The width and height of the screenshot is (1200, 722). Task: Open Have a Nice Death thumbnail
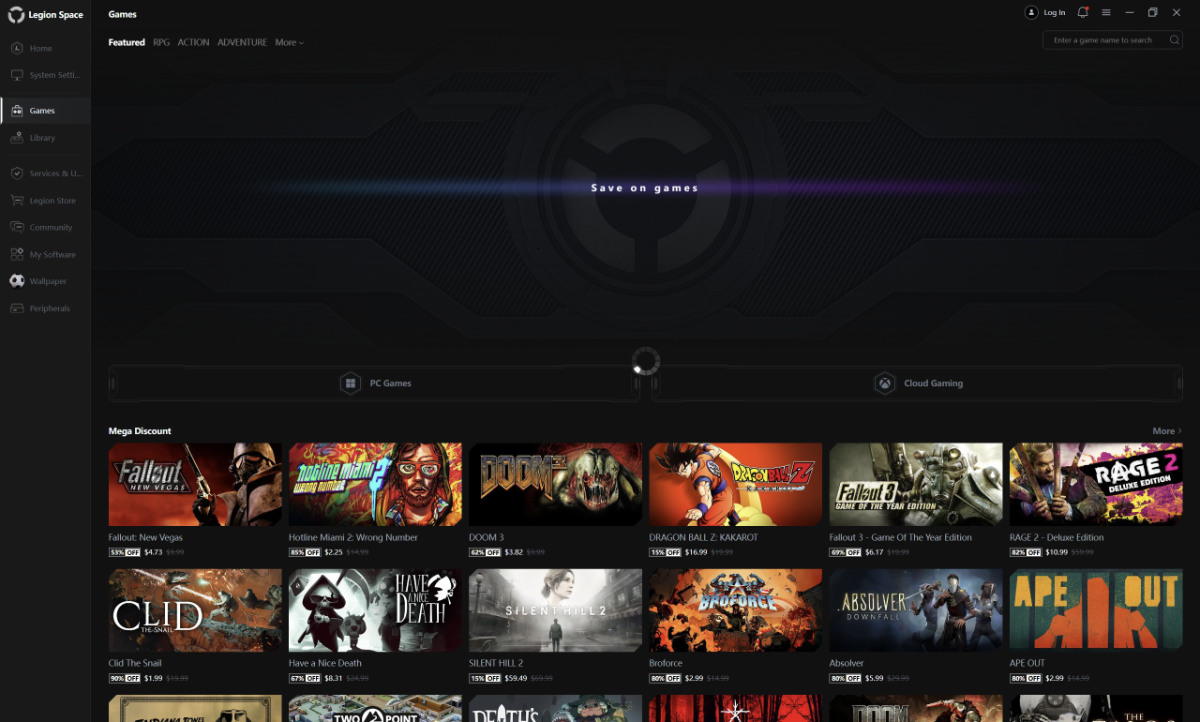(x=375, y=610)
